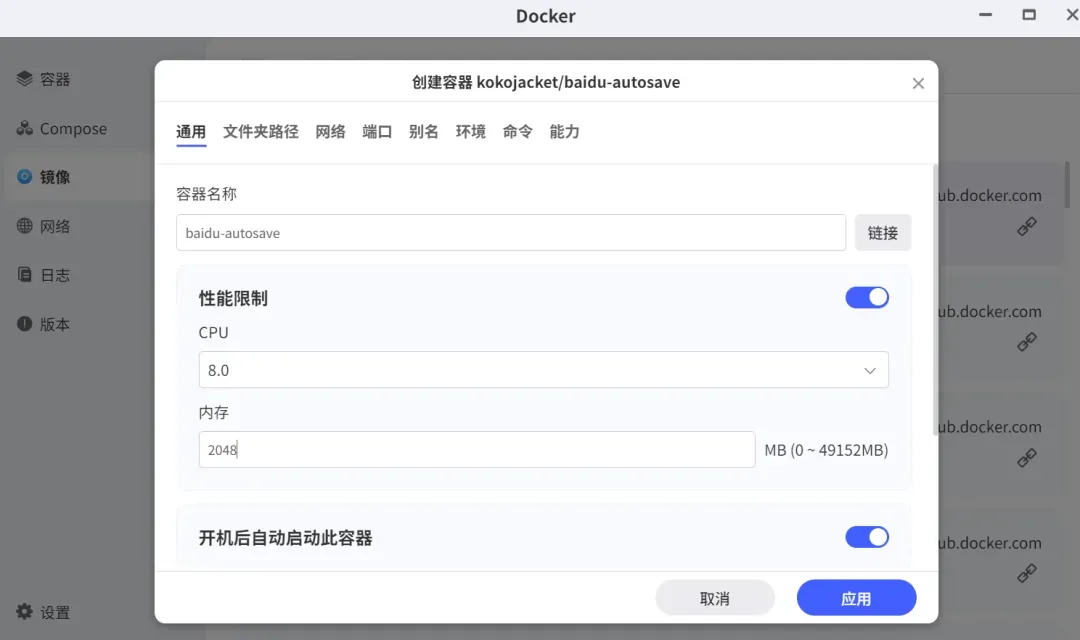Expand the CPU 8.0 dropdown
The image size is (1080, 640).
click(543, 370)
